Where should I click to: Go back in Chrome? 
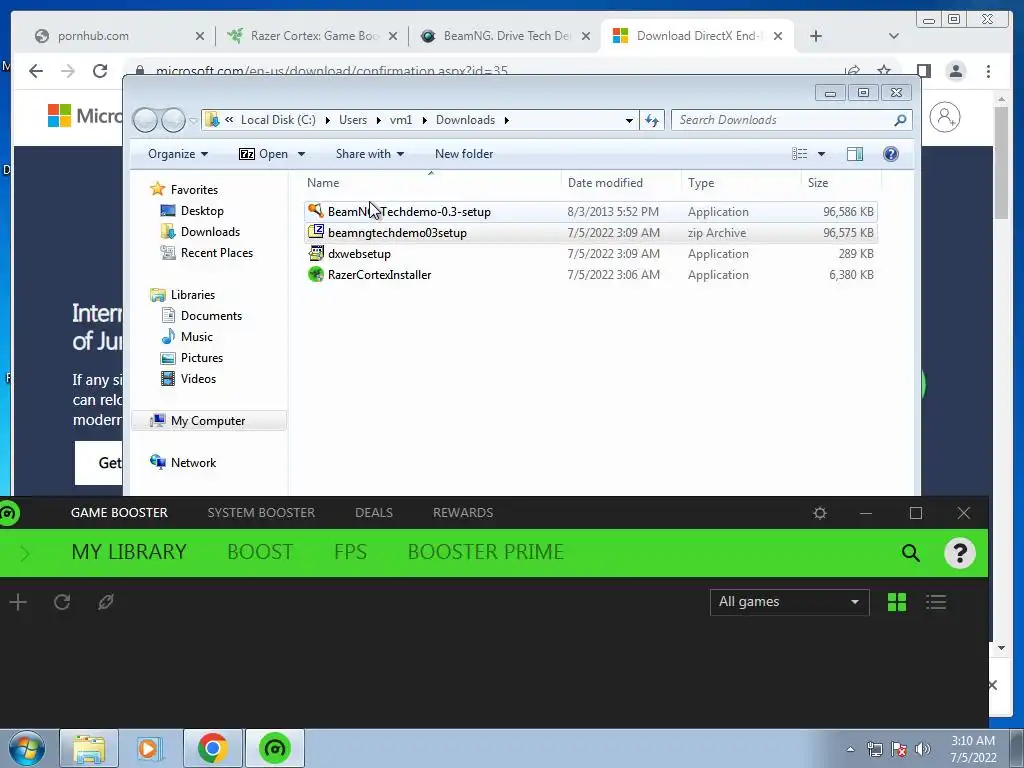click(x=36, y=71)
